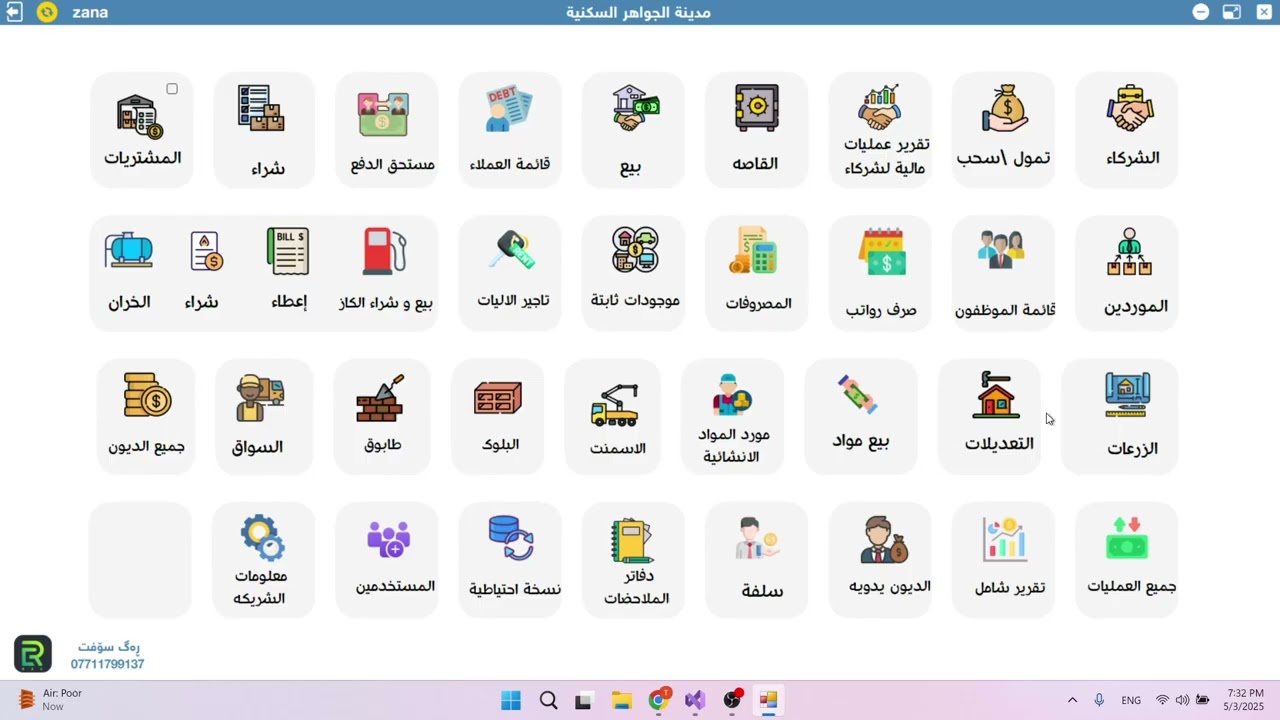This screenshot has height=720, width=1280.
Task: Open نسخة احتياطية database backup icon
Action: 511,538
